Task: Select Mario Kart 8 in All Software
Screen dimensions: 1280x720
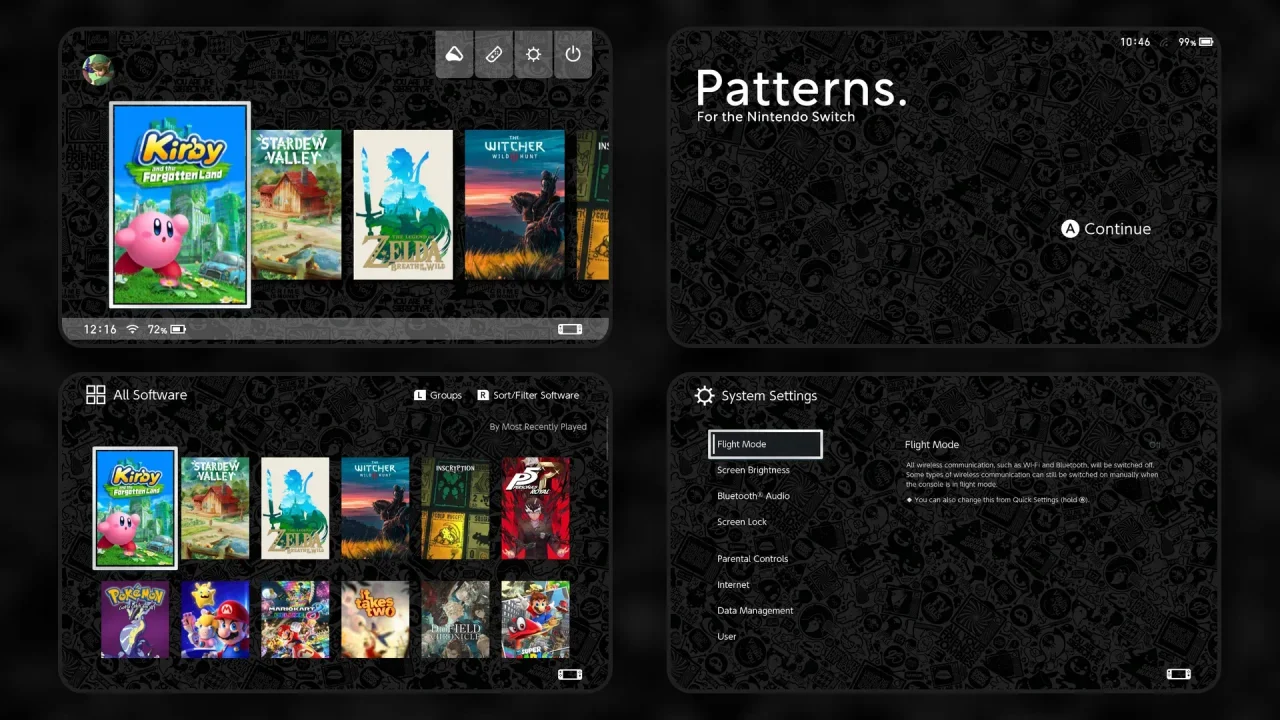Action: click(295, 619)
